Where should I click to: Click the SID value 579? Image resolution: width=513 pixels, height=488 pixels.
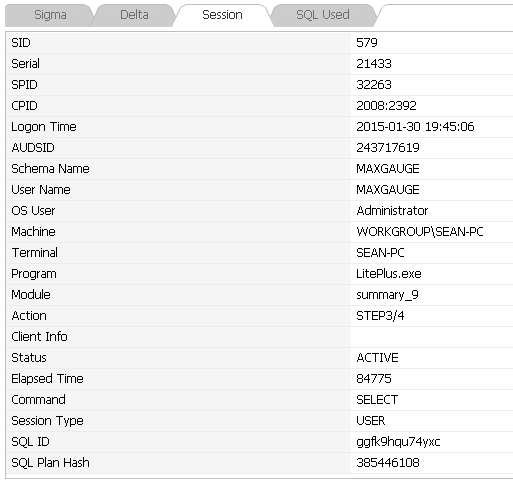(x=367, y=43)
